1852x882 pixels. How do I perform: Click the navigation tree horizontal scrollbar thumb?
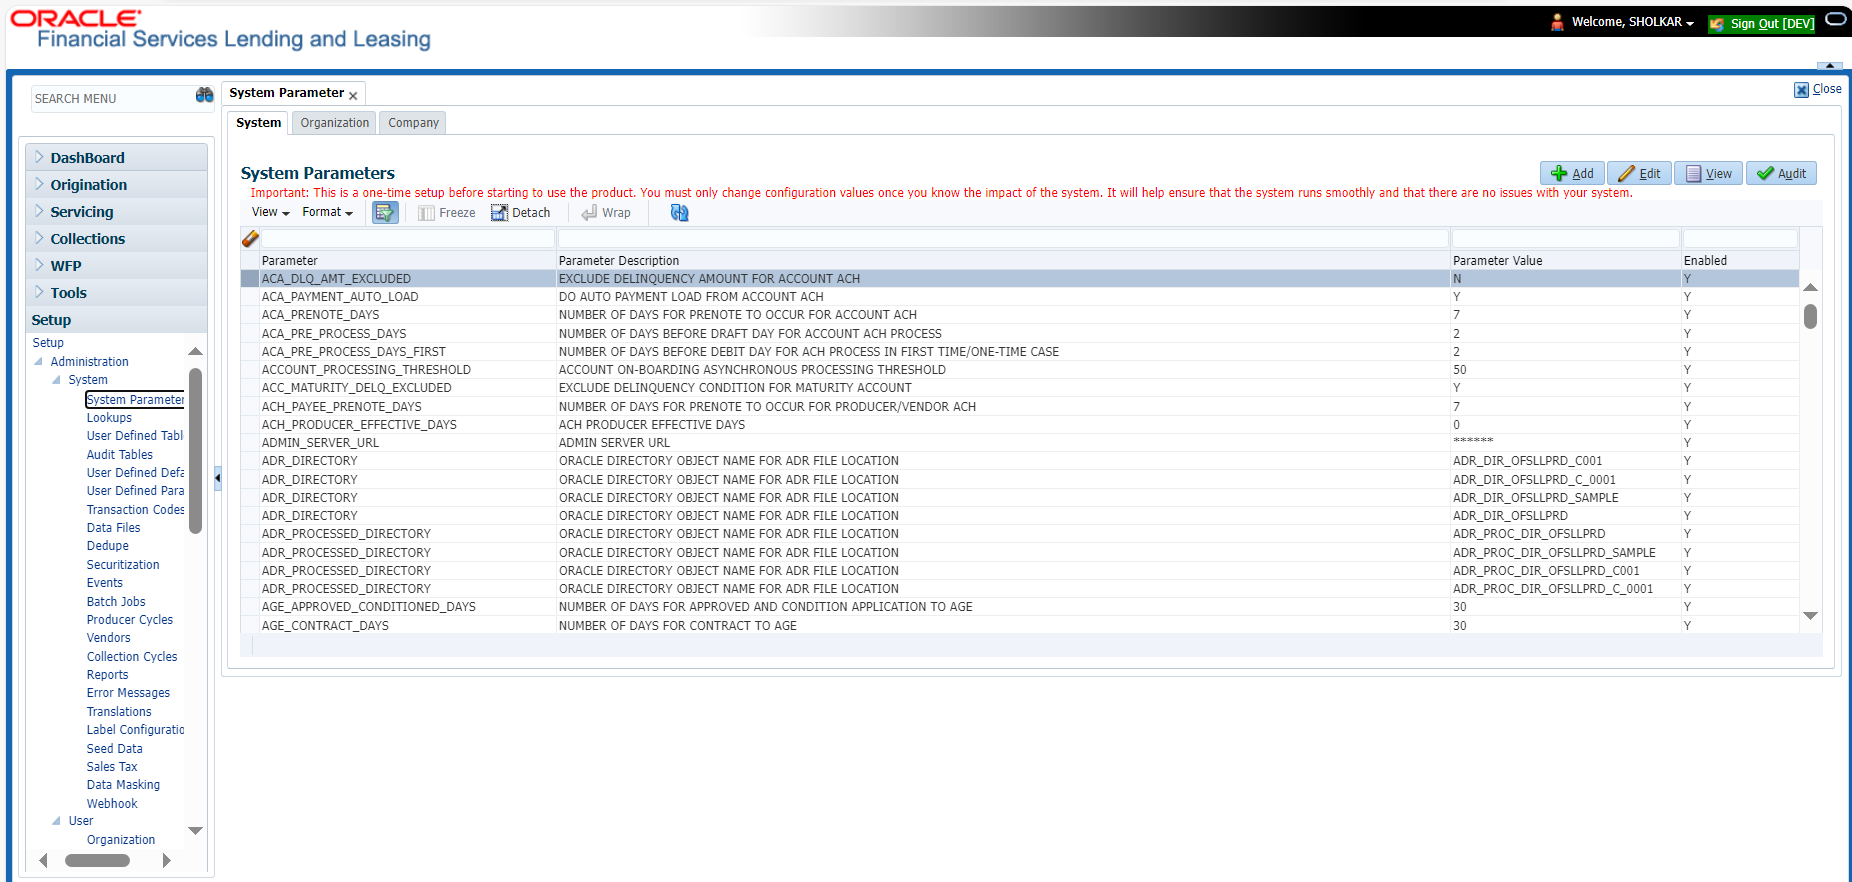point(97,860)
